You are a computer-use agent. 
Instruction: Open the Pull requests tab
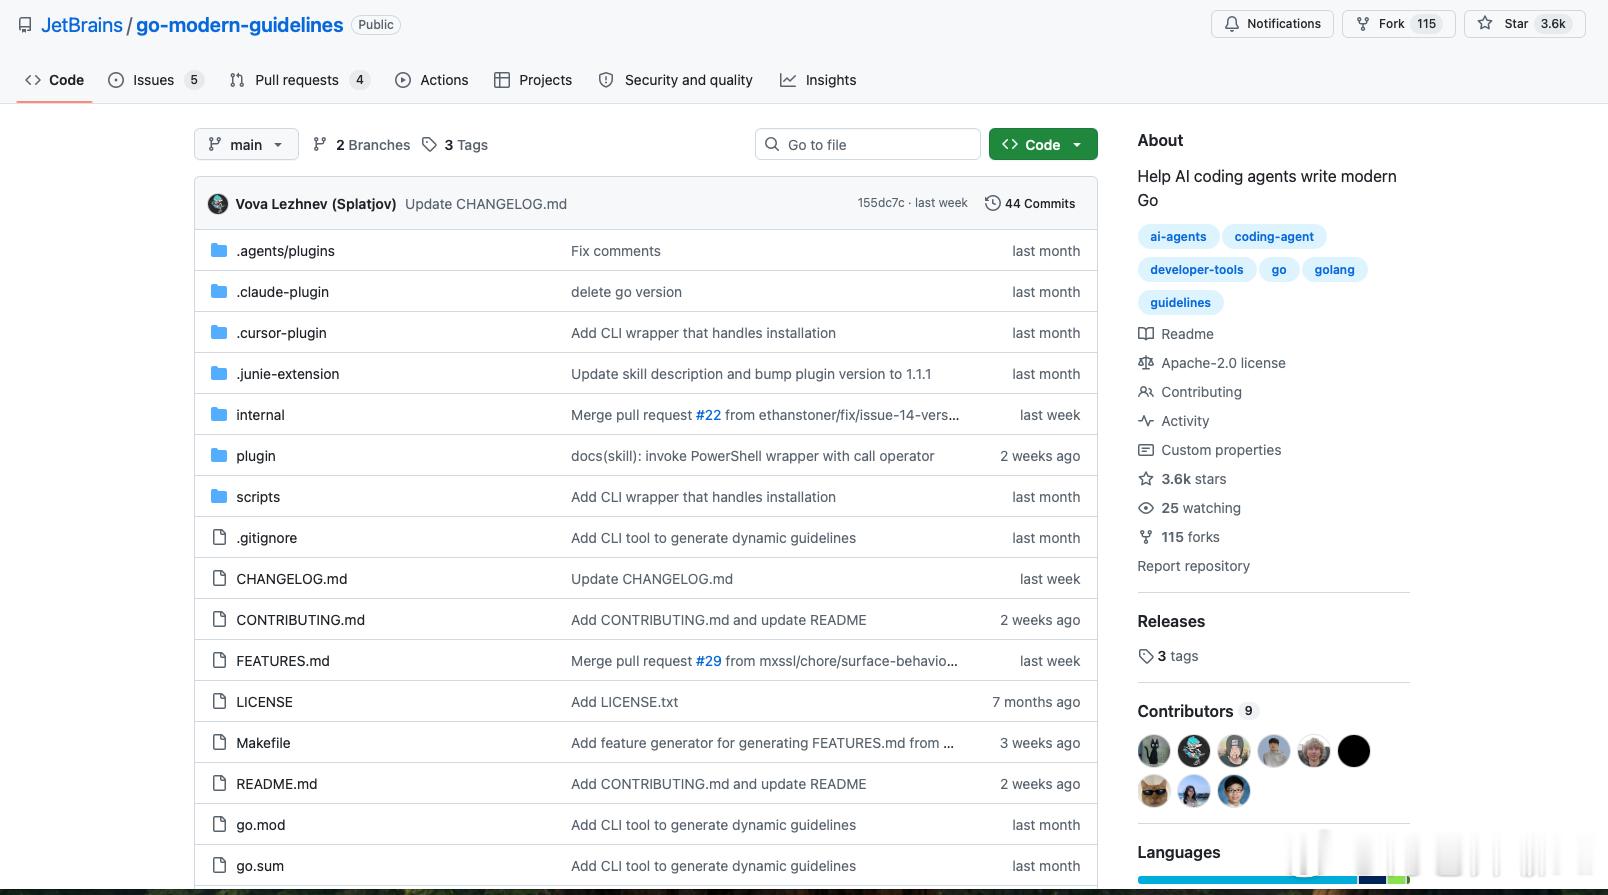click(x=299, y=80)
